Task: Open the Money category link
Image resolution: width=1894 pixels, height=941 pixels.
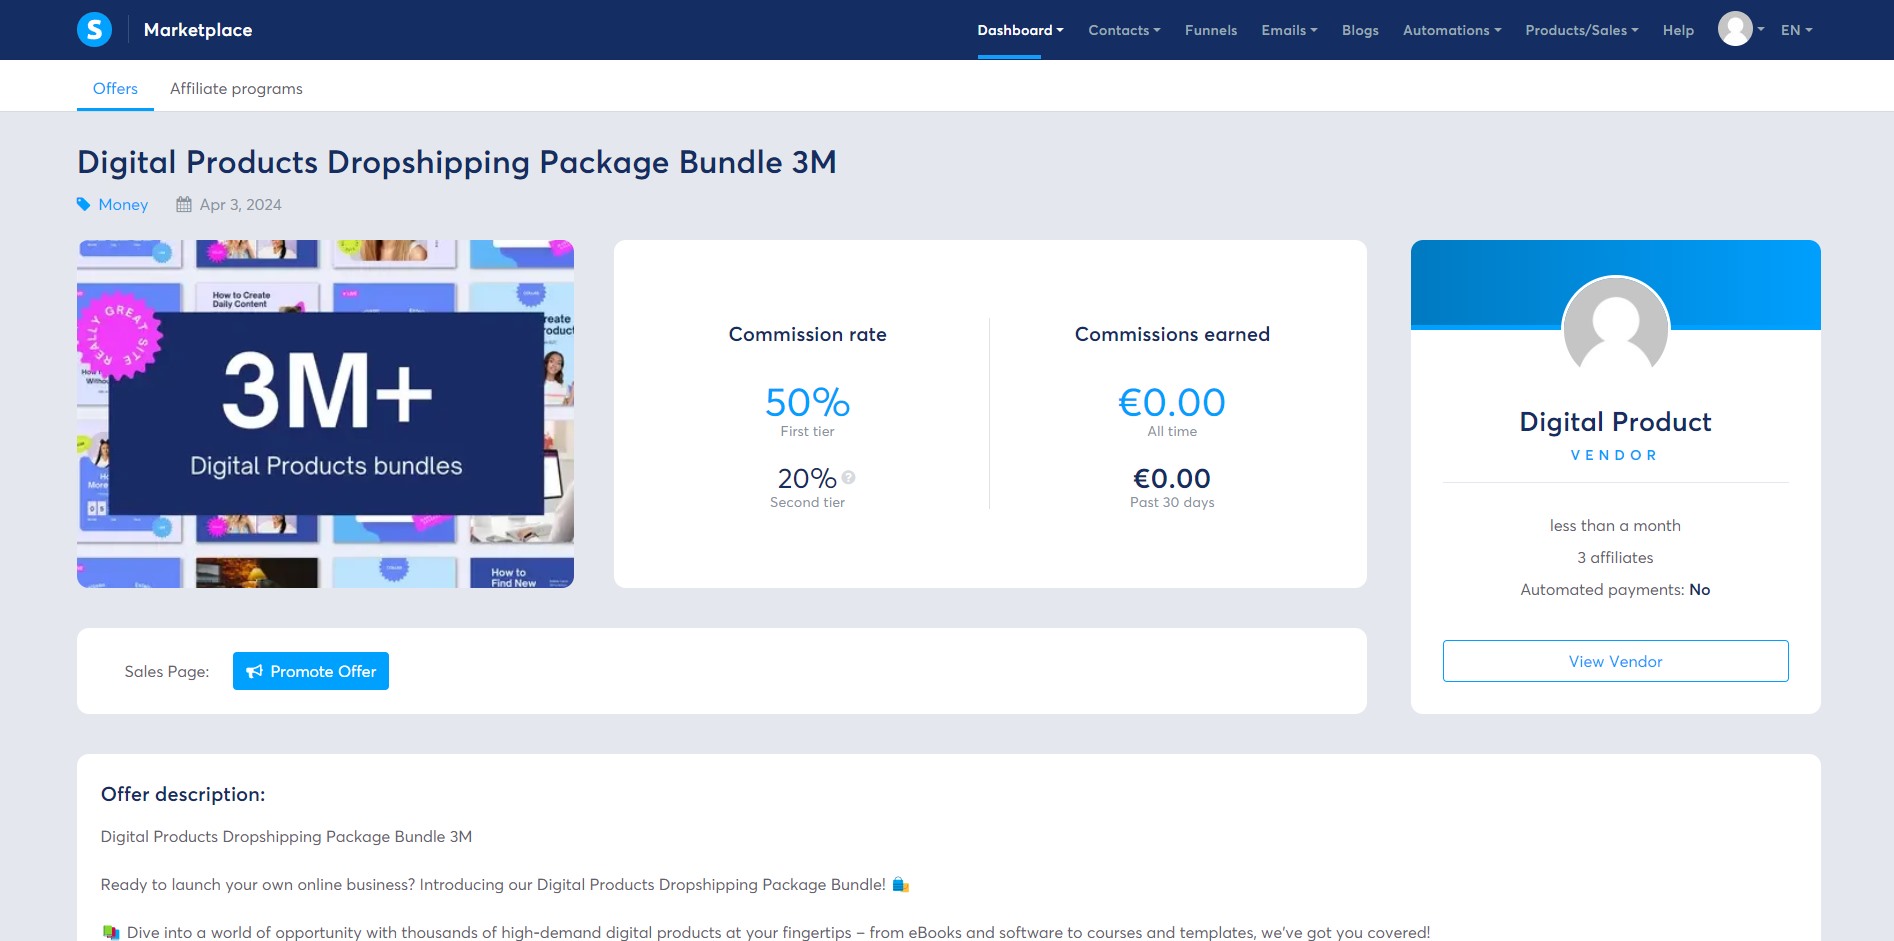Action: pos(123,204)
